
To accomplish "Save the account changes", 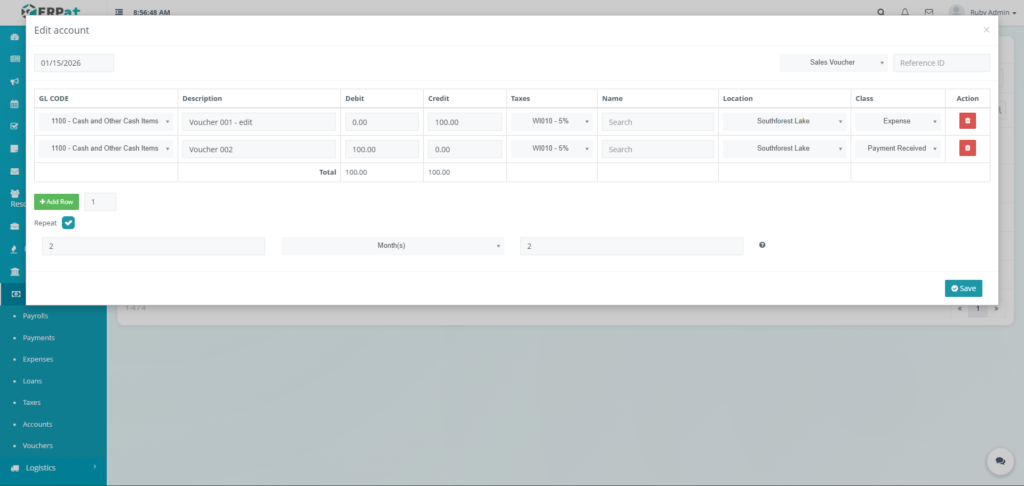I will [963, 288].
